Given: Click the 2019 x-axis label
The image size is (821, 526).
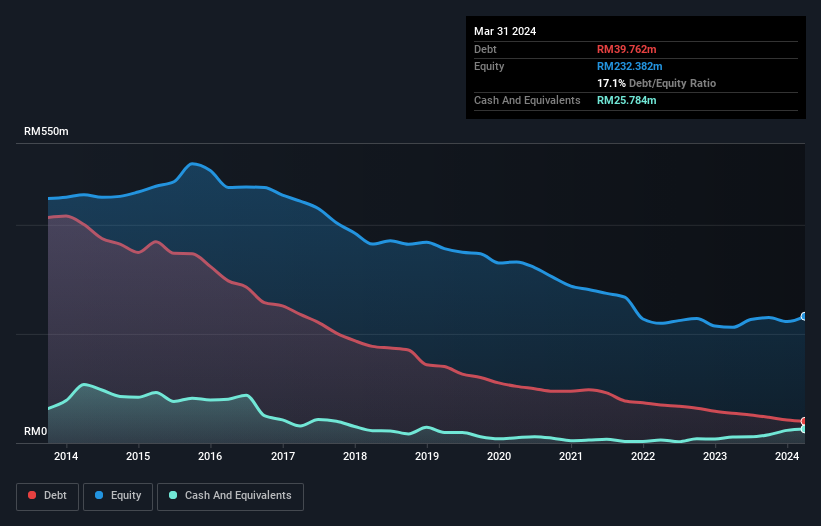Looking at the screenshot, I should coord(427,456).
